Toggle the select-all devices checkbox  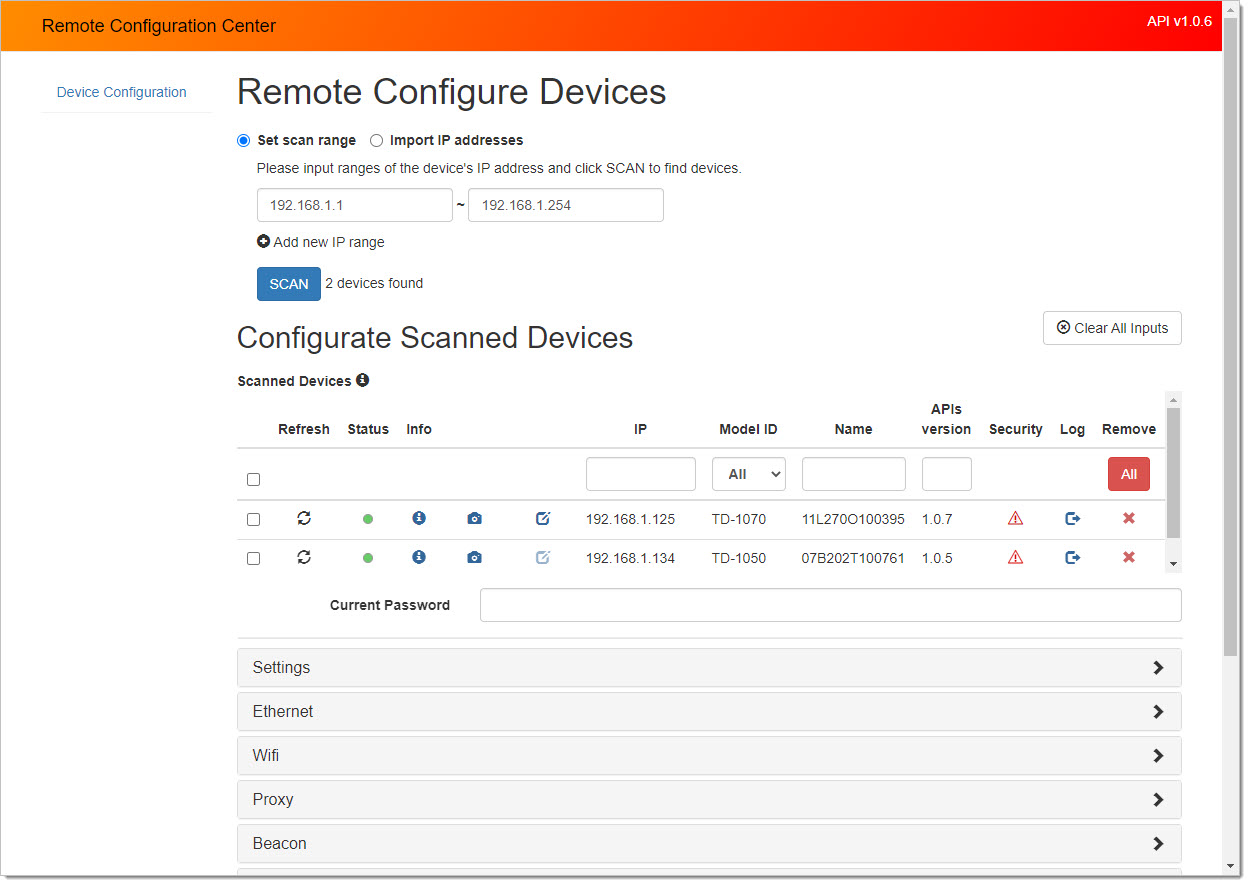pyautogui.click(x=254, y=479)
